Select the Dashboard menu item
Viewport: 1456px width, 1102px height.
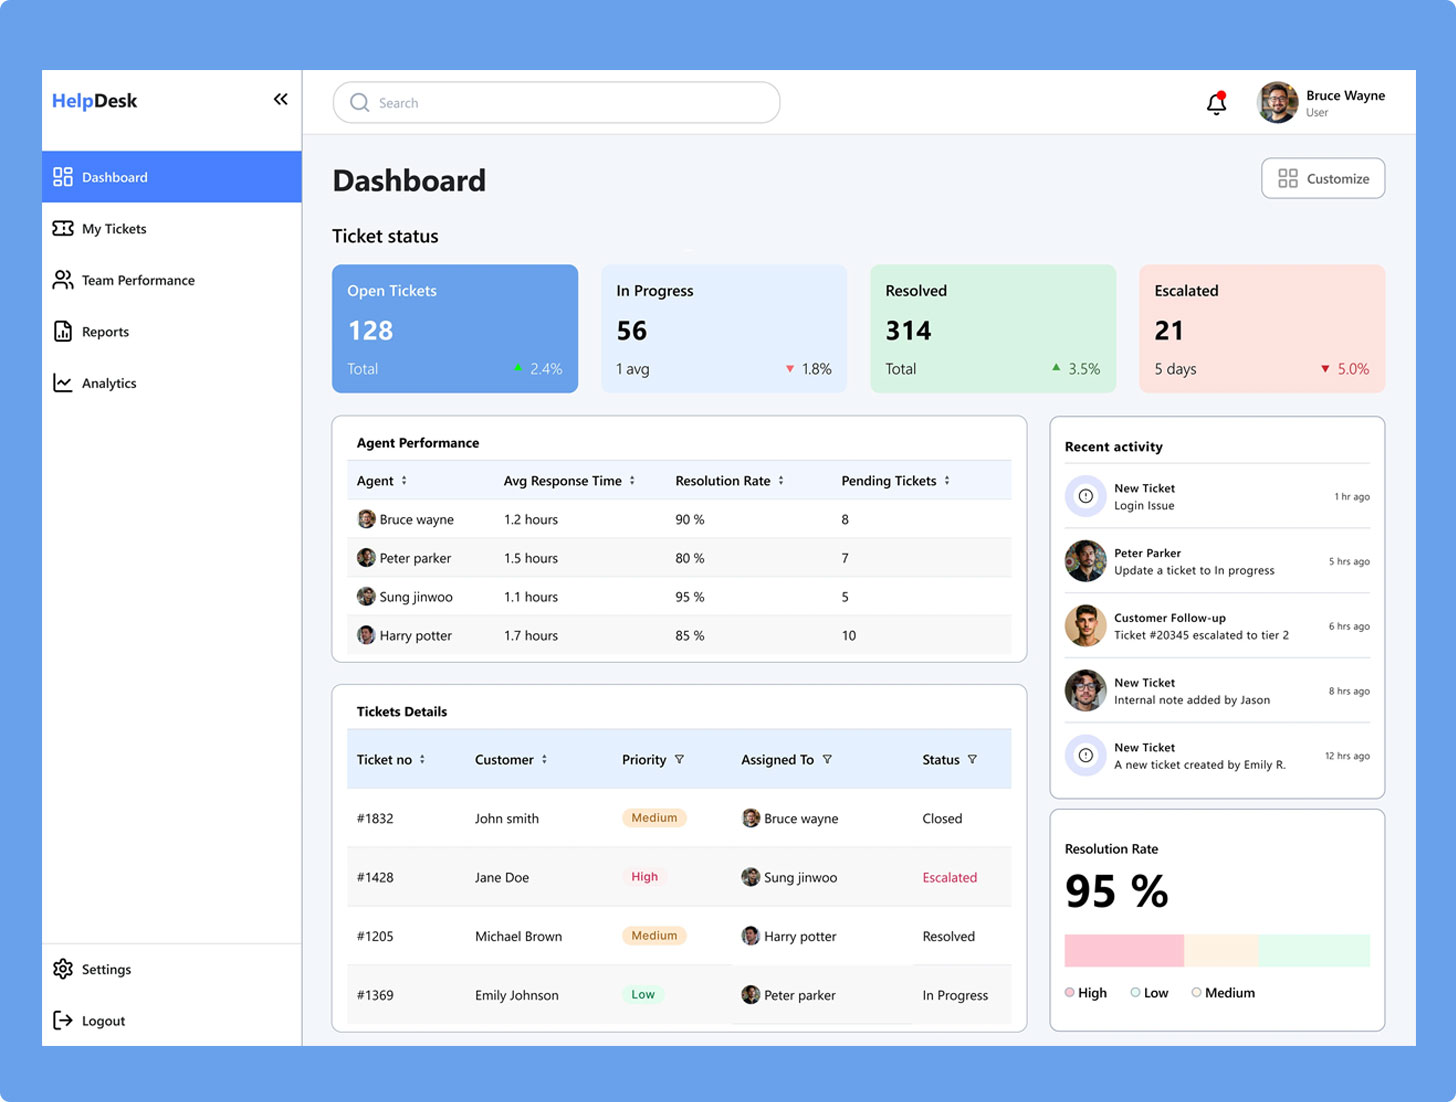114,177
